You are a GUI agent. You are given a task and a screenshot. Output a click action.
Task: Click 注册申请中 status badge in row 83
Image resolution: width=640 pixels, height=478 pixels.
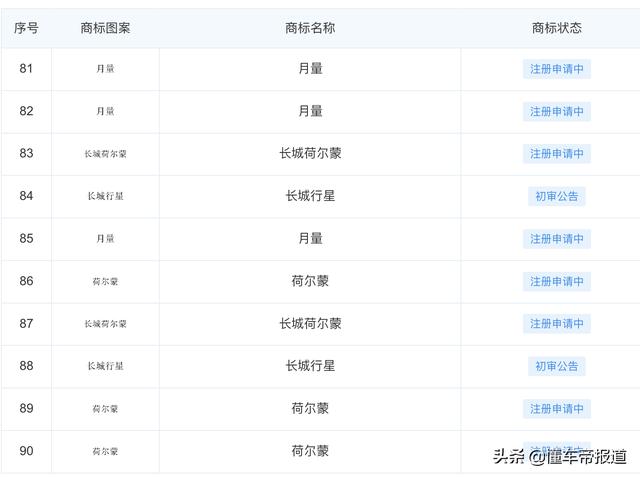point(557,154)
